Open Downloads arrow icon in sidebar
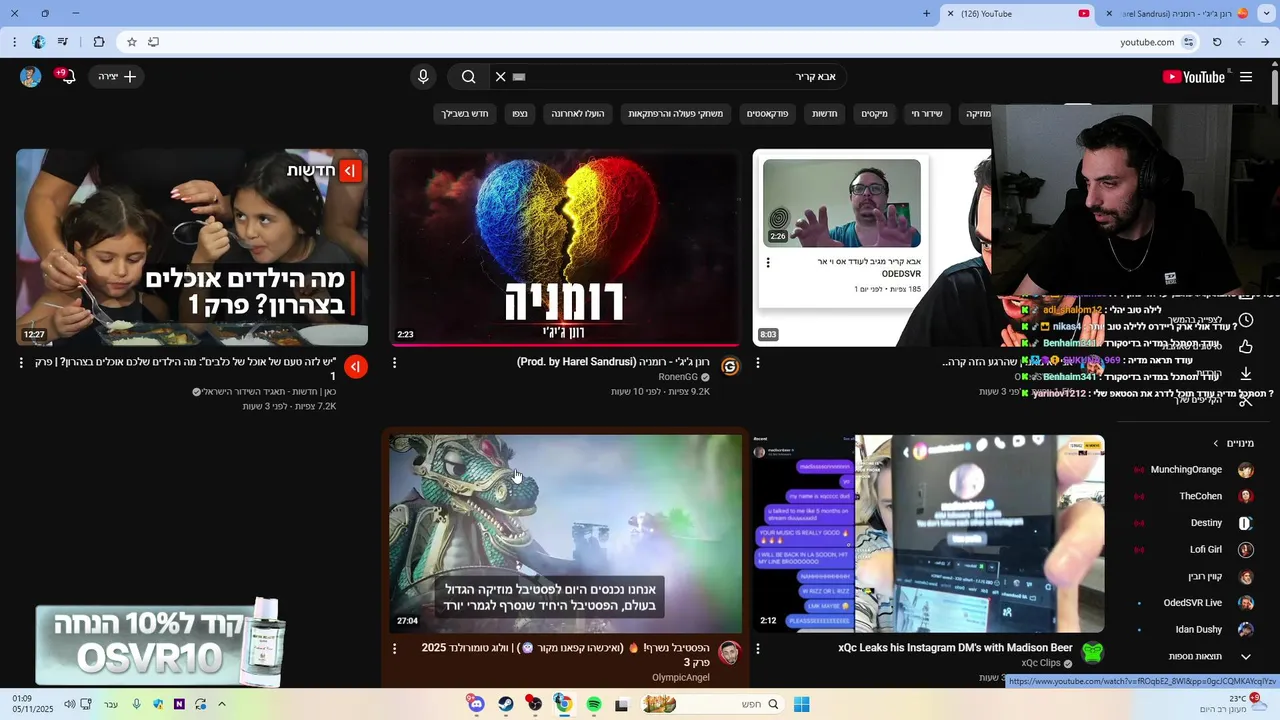Image resolution: width=1280 pixels, height=720 pixels. [1246, 373]
